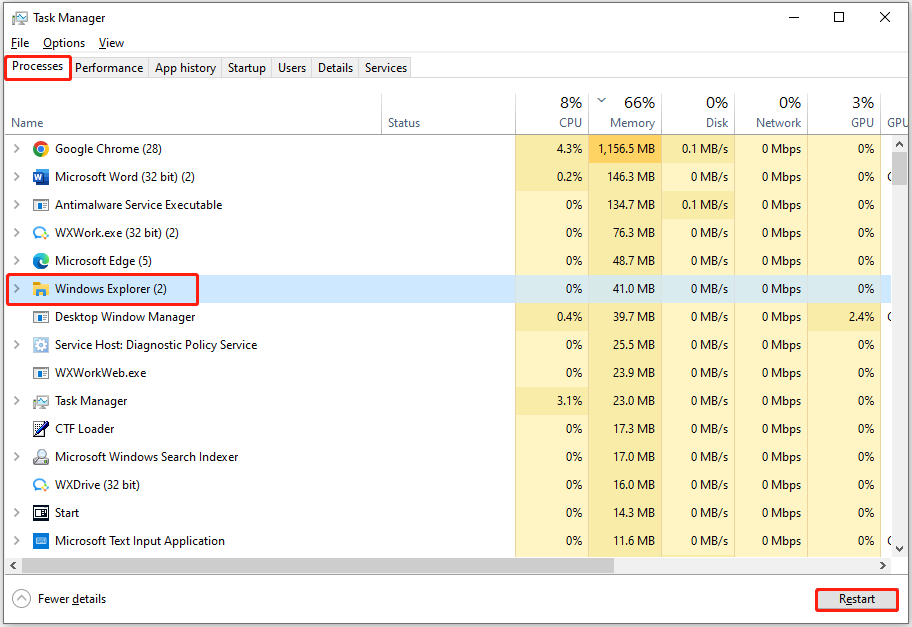
Task: Click the Microsoft Edge process icon
Action: (41, 261)
